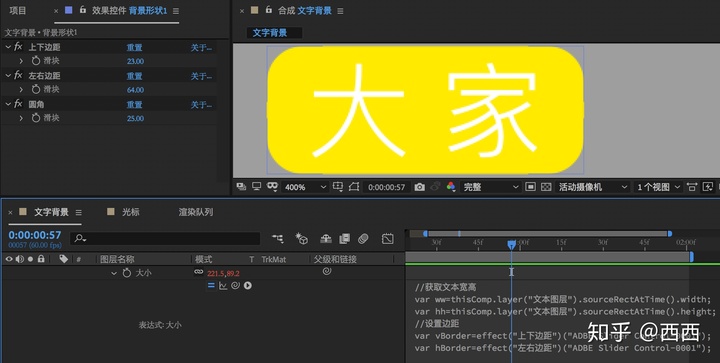Image resolution: width=720 pixels, height=363 pixels.
Task: Enable motion blur icon in timeline
Action: click(x=363, y=238)
